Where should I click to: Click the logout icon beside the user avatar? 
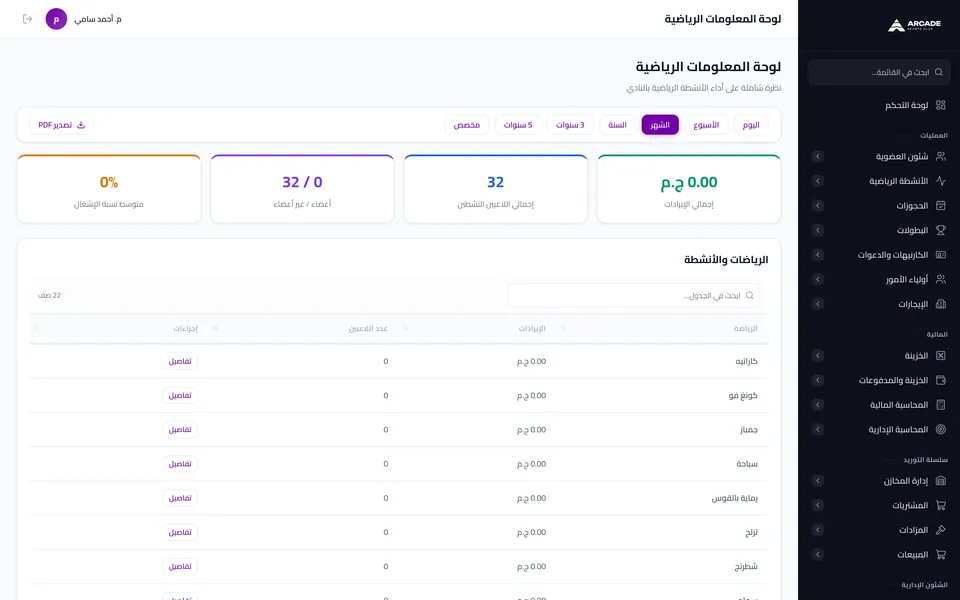click(x=27, y=19)
